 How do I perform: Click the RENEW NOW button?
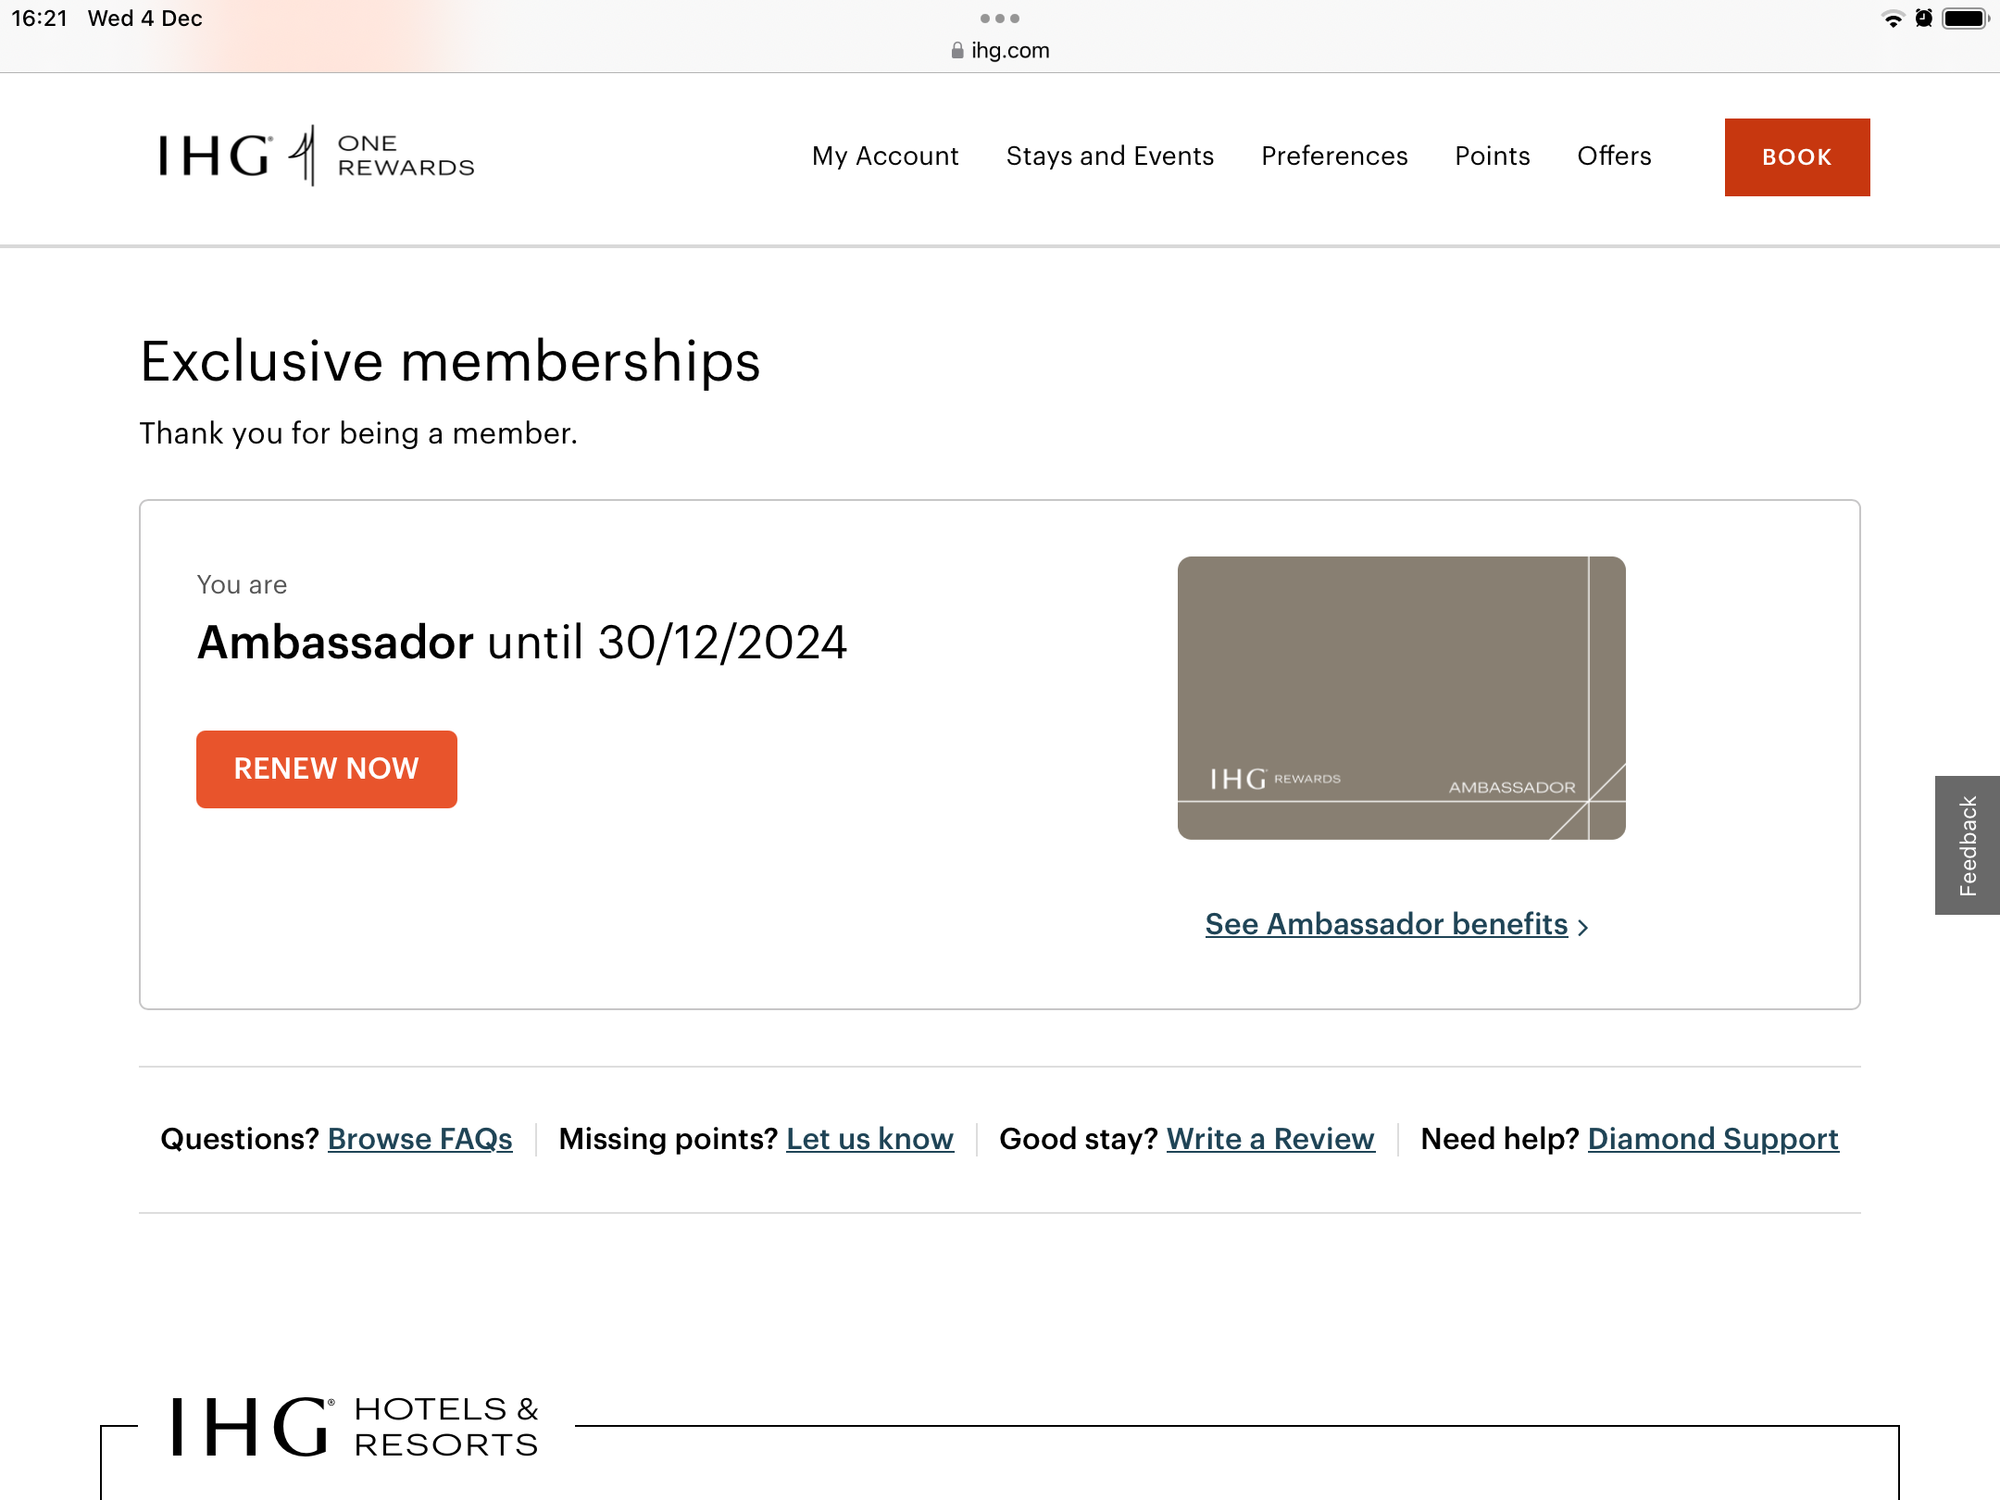tap(326, 769)
